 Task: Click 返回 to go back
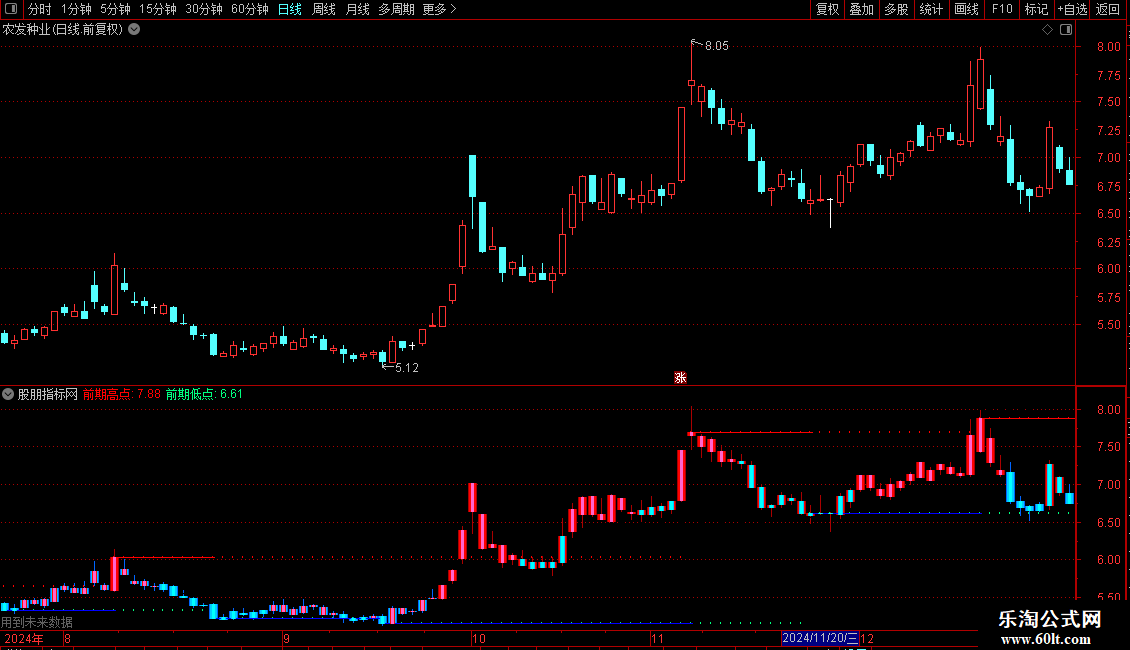(x=1108, y=9)
